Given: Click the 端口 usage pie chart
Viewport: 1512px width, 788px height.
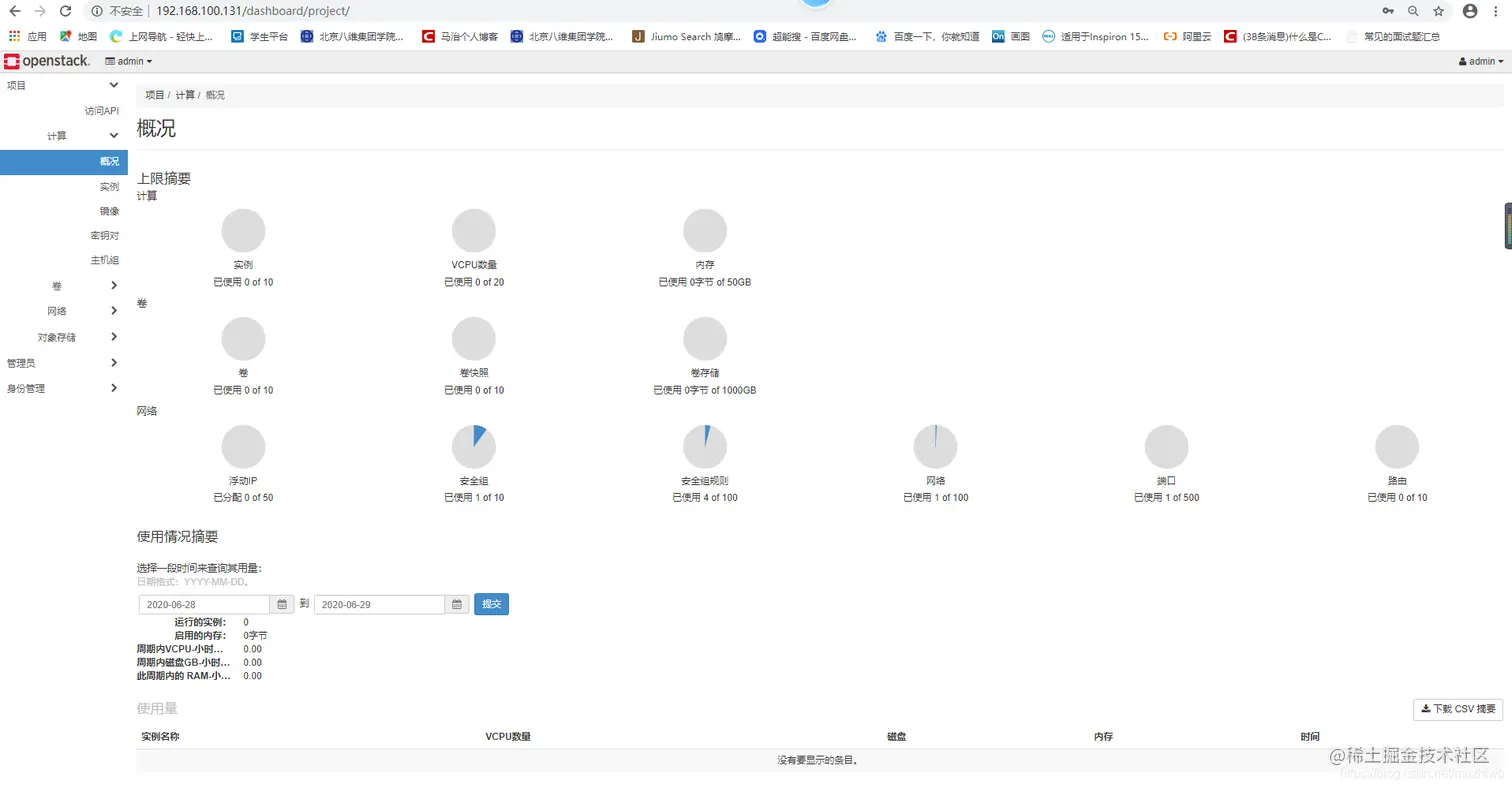Looking at the screenshot, I should tap(1166, 446).
